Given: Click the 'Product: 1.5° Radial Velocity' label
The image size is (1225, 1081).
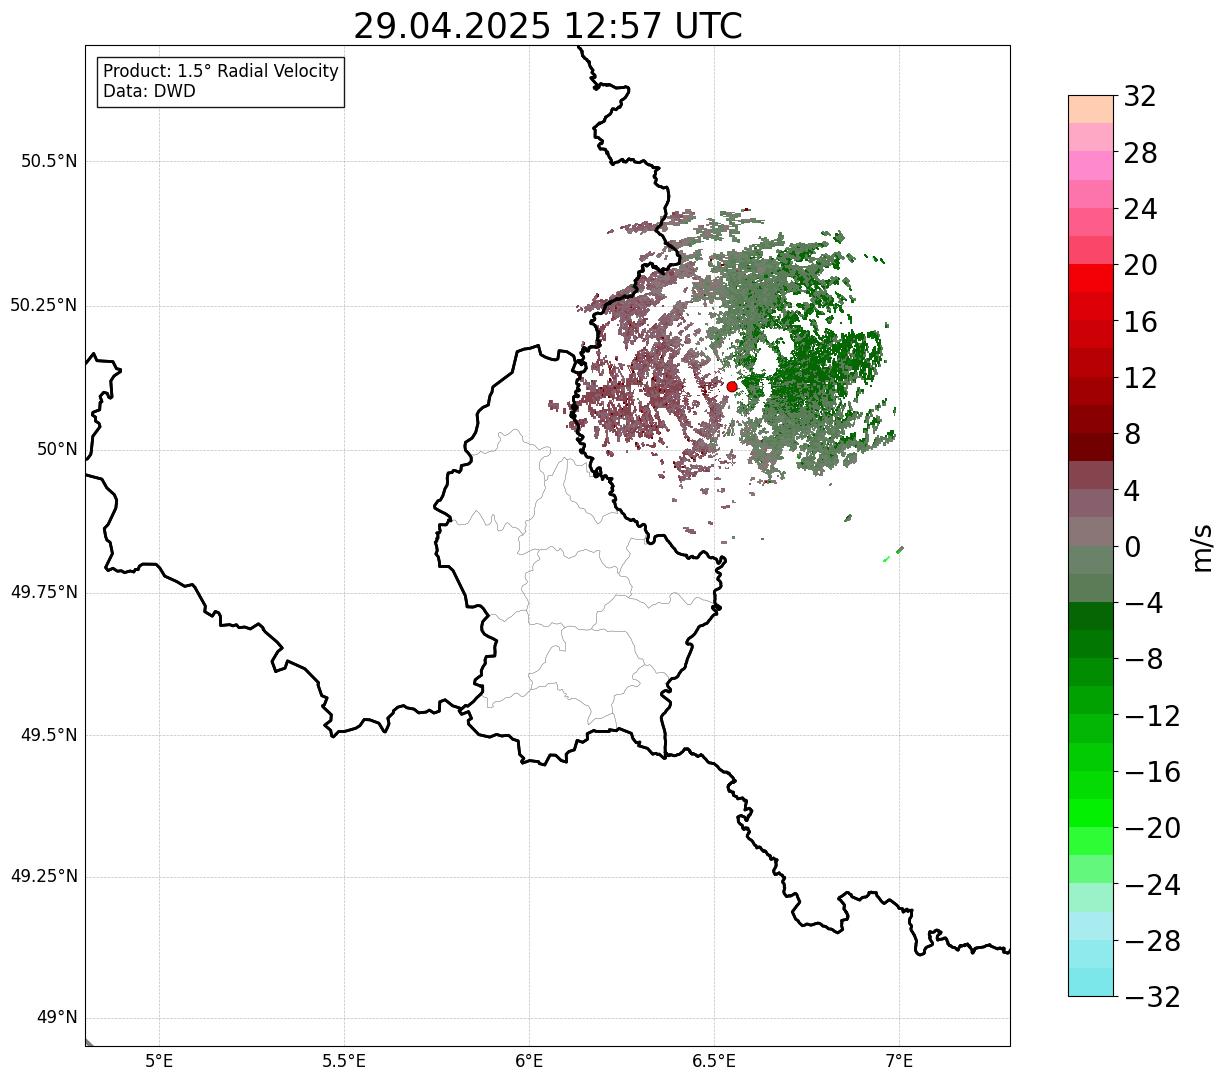Looking at the screenshot, I should pyautogui.click(x=221, y=72).
